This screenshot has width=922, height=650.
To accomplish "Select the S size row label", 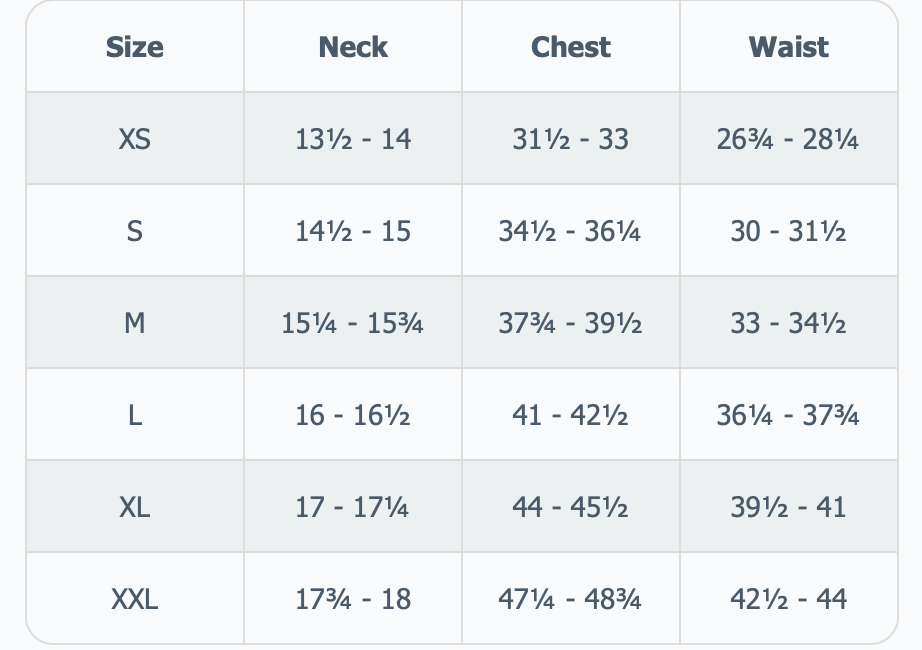I will click(135, 231).
